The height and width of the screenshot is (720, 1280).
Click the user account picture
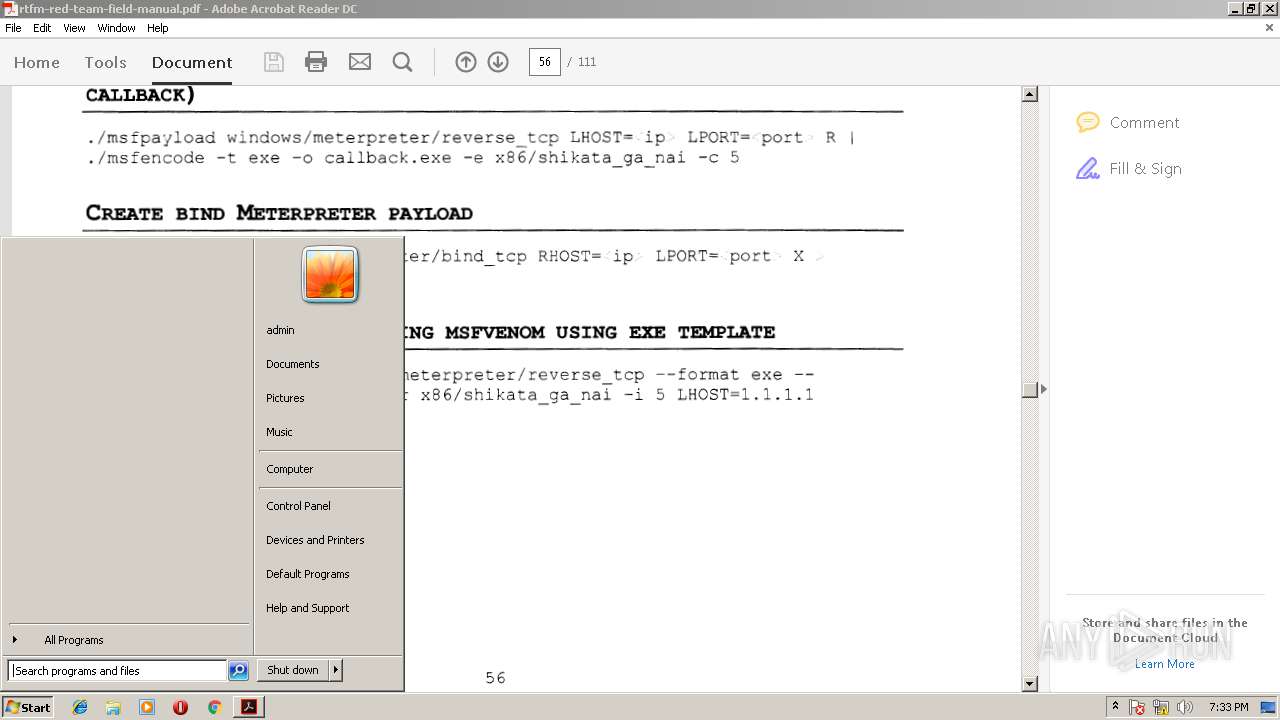click(330, 275)
